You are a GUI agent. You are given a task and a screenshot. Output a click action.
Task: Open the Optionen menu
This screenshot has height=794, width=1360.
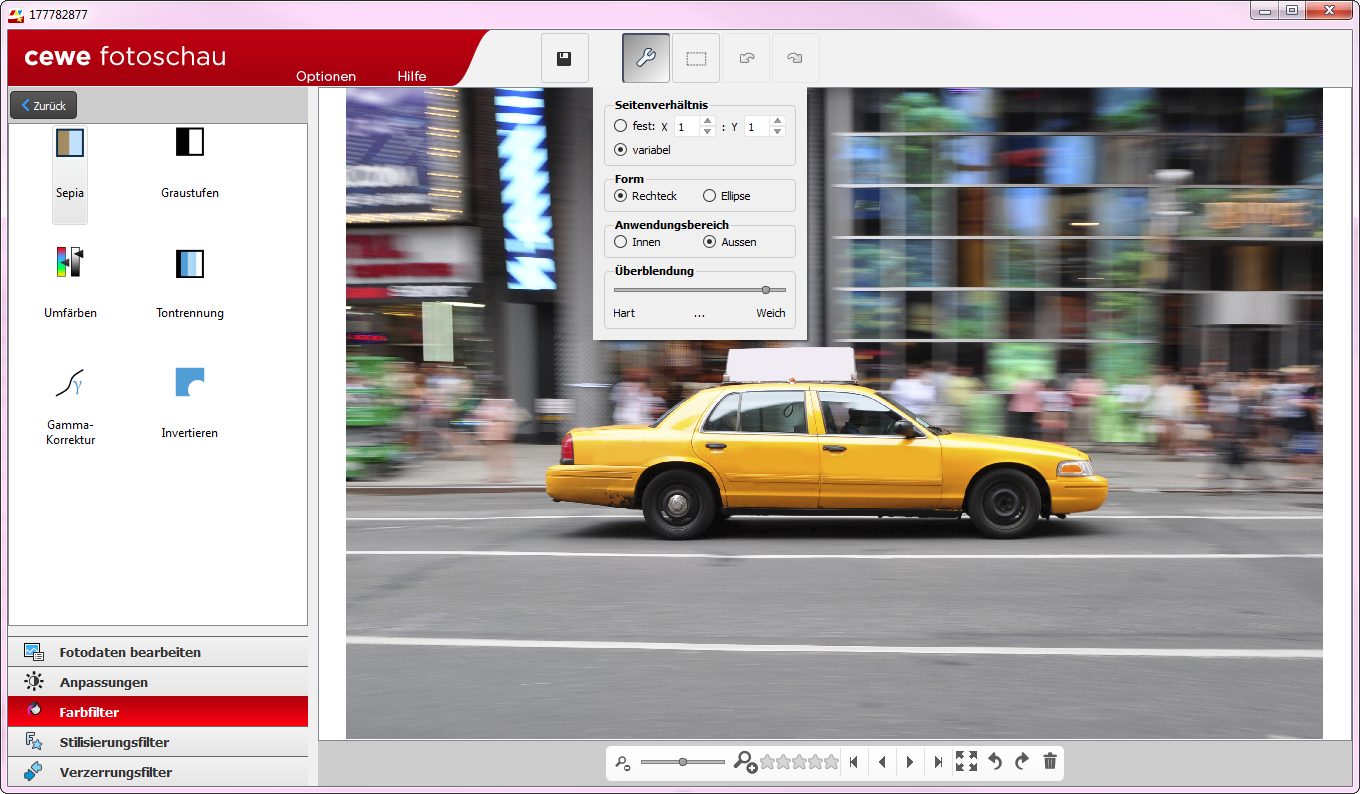(326, 76)
